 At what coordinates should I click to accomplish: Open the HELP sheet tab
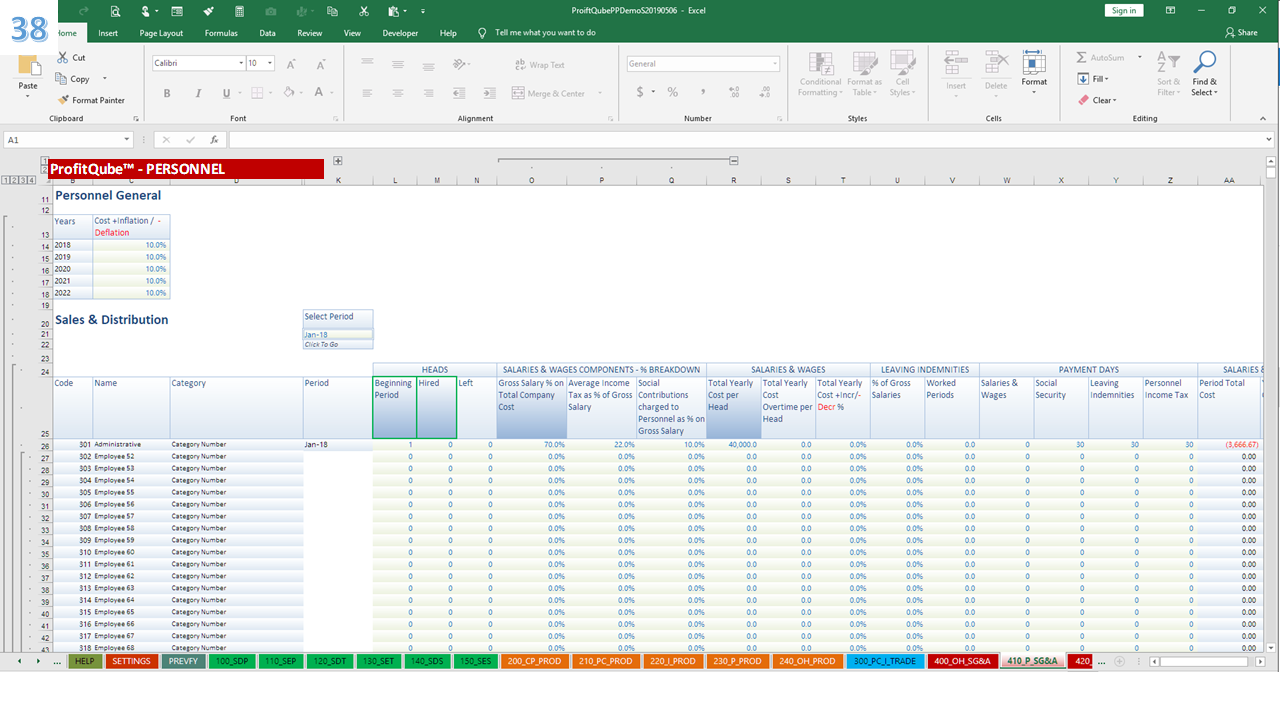point(85,661)
